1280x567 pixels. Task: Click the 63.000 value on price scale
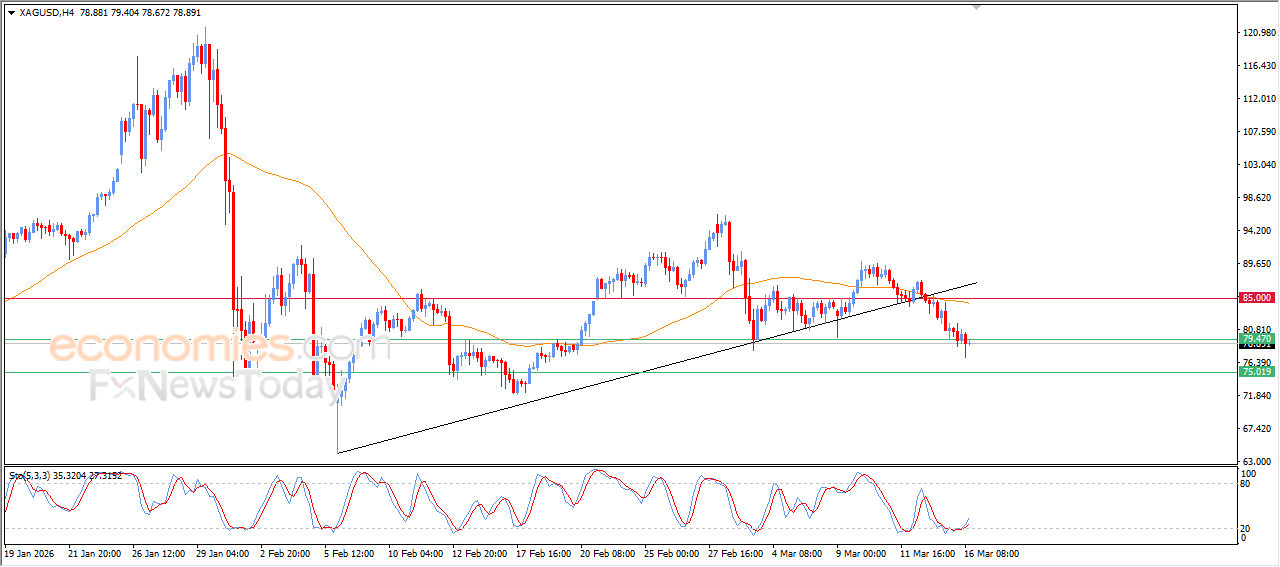1258,461
